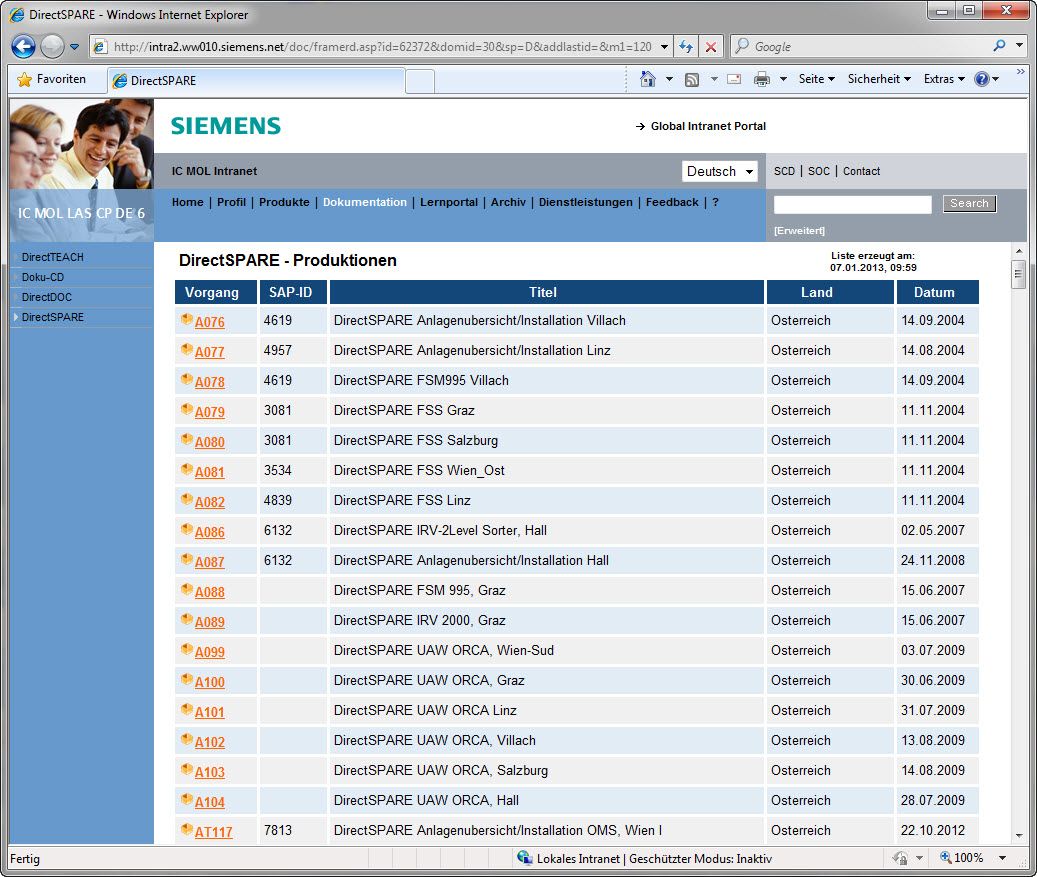Stop loading with the red X icon
The image size is (1037, 877).
[711, 47]
